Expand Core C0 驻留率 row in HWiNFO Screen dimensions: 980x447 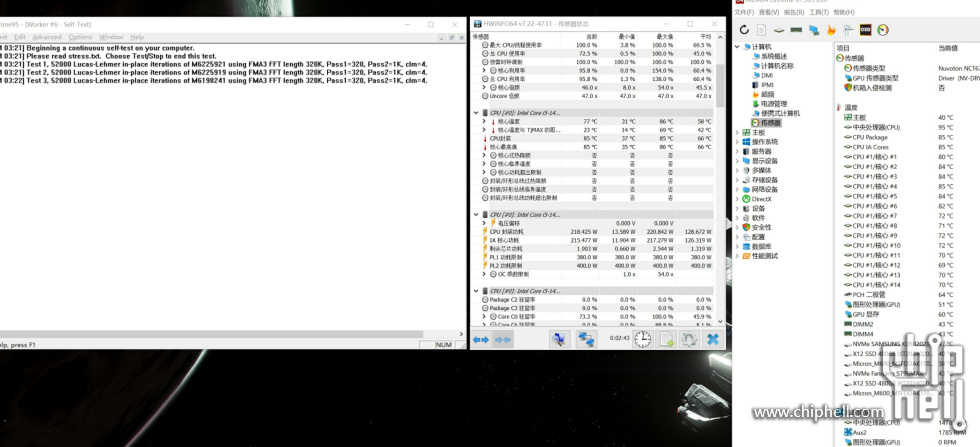[x=484, y=317]
